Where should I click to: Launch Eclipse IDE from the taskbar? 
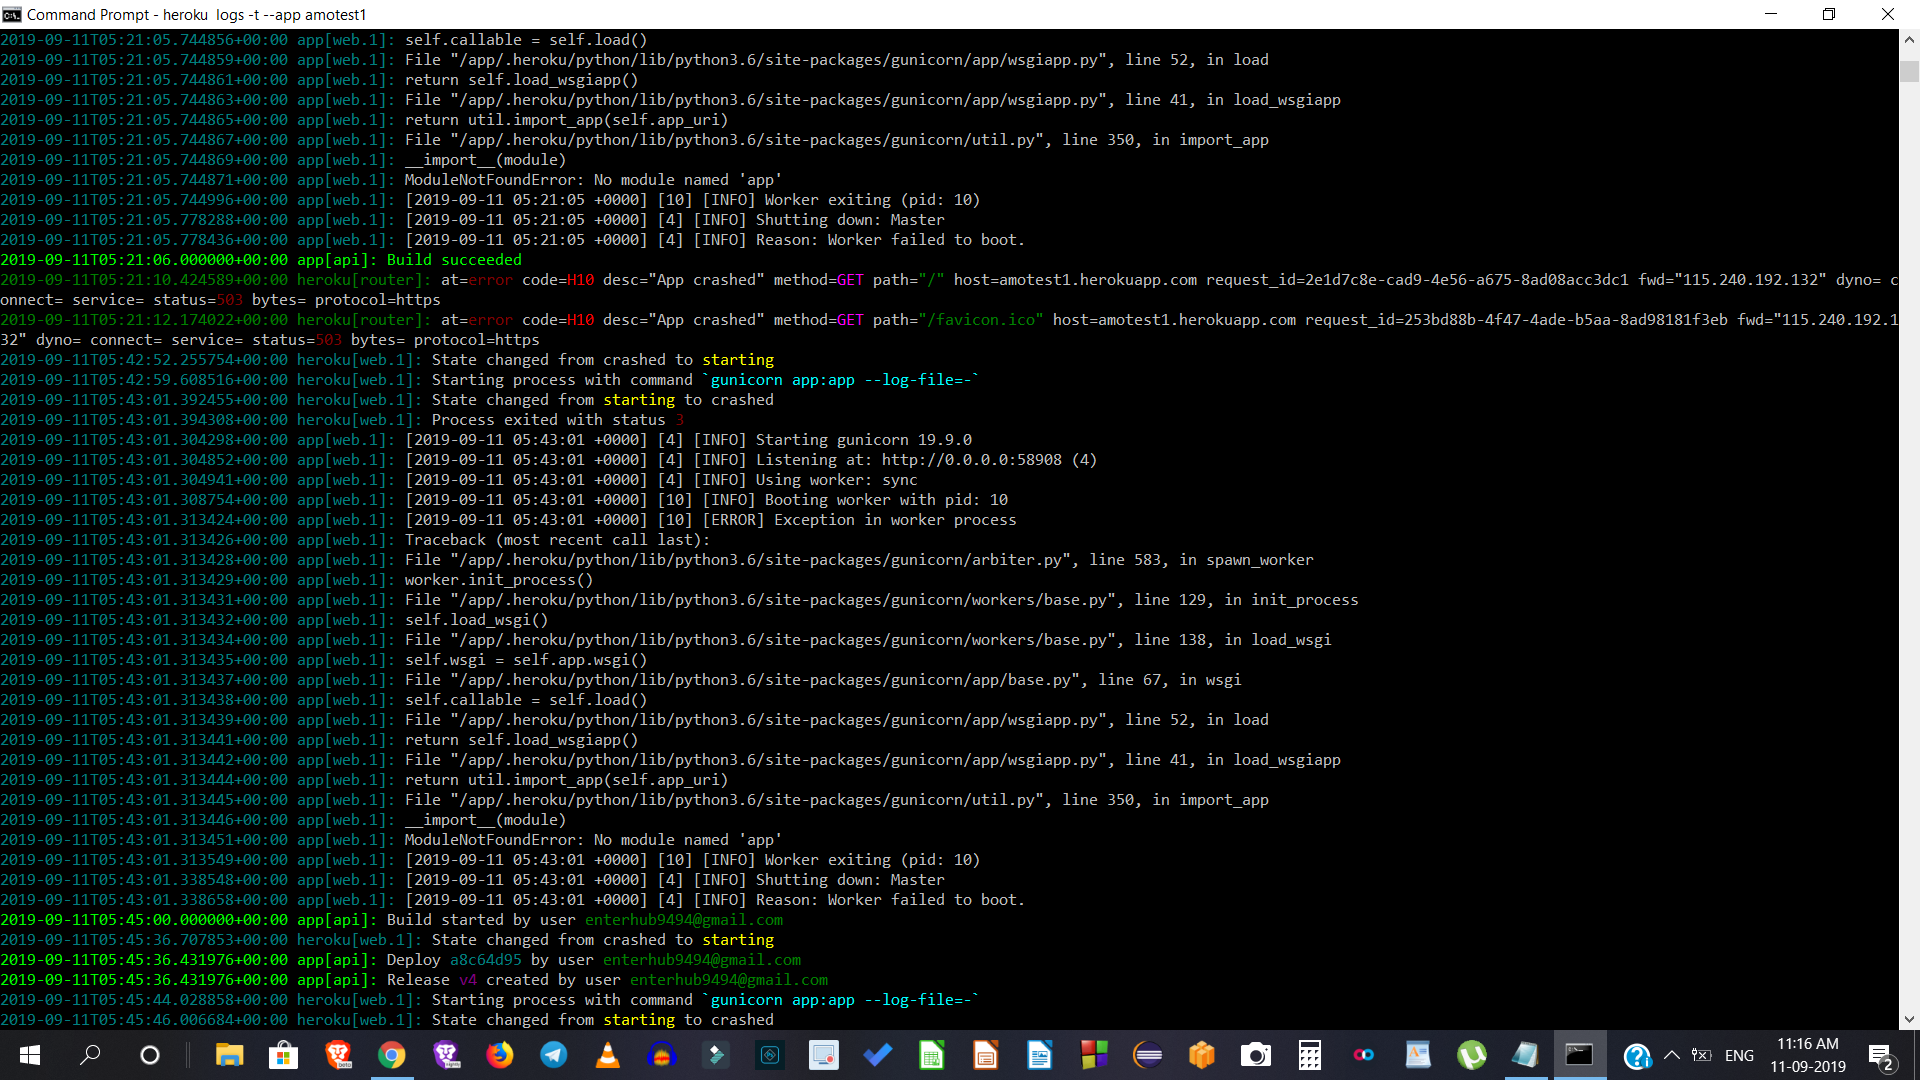click(1148, 1055)
